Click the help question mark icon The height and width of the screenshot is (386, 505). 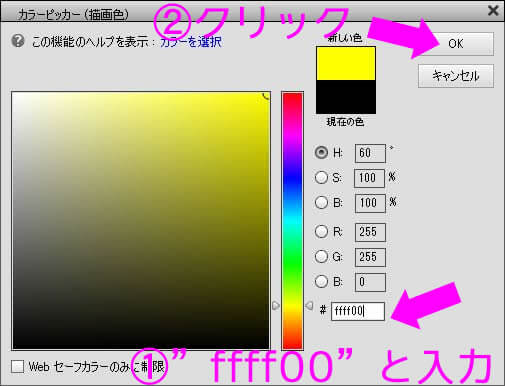(x=18, y=41)
